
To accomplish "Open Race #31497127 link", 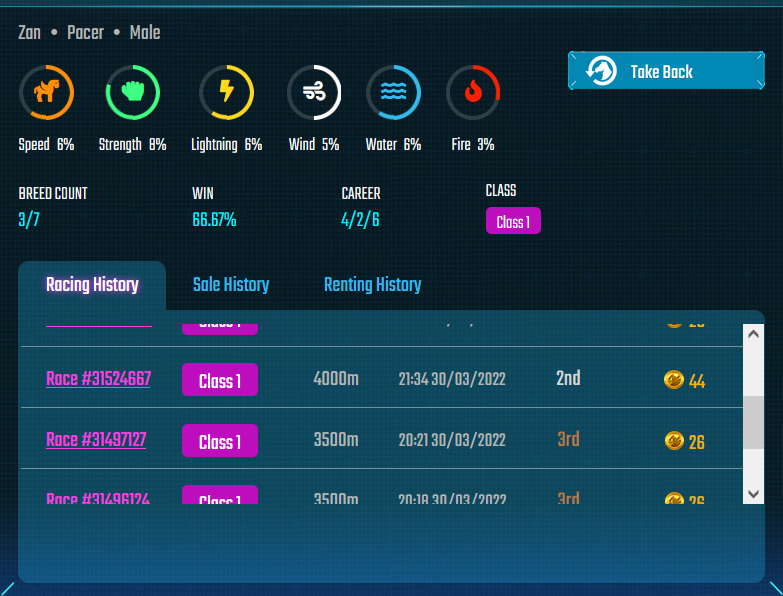I will pyautogui.click(x=96, y=440).
